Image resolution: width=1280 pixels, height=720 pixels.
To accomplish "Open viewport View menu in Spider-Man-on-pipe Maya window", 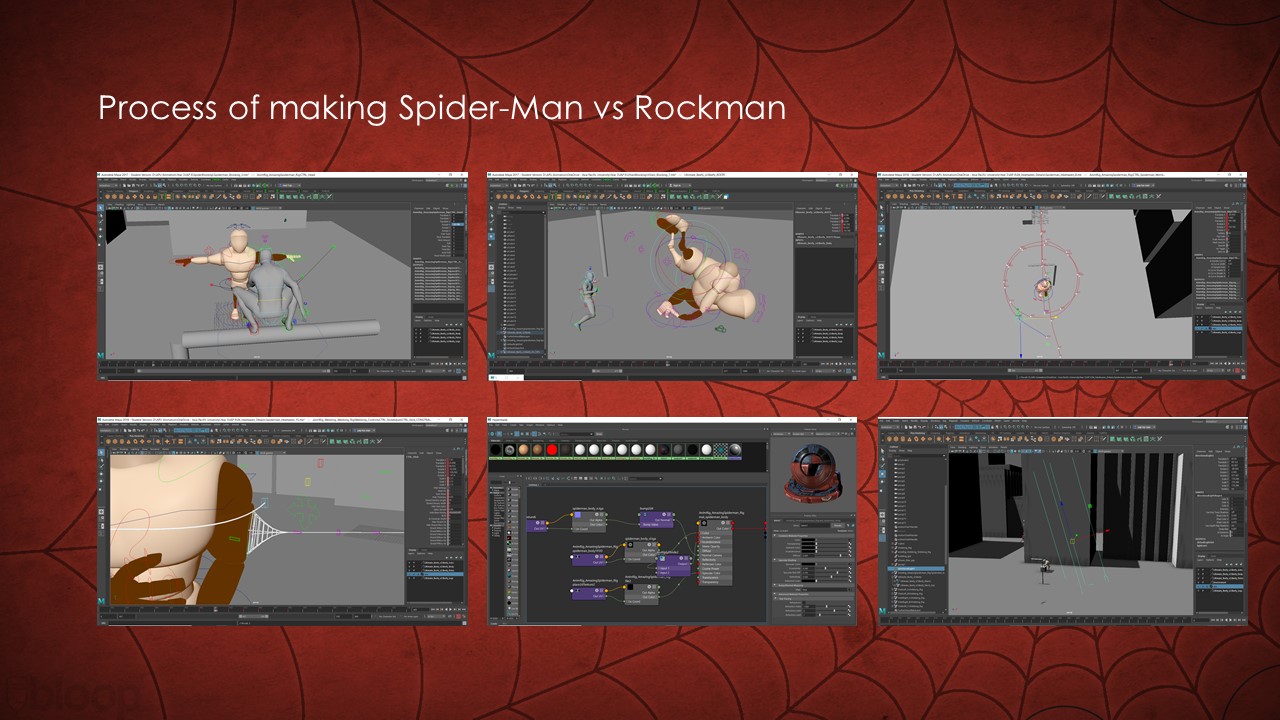I will [x=112, y=204].
